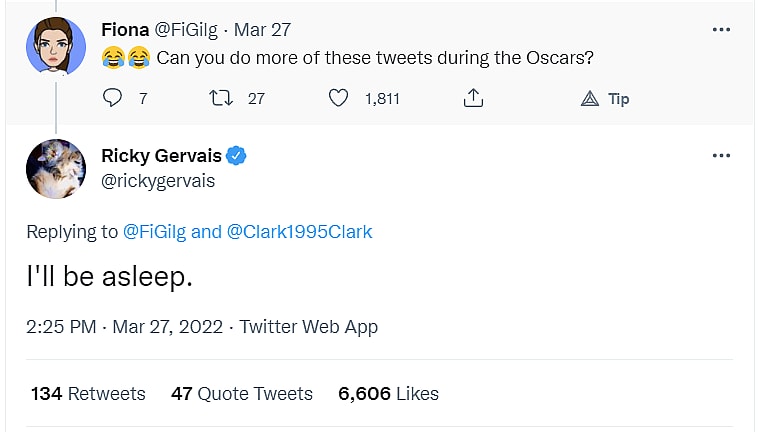This screenshot has width=759, height=432.
Task: View the 47 Quote Tweets list
Action: point(241,393)
